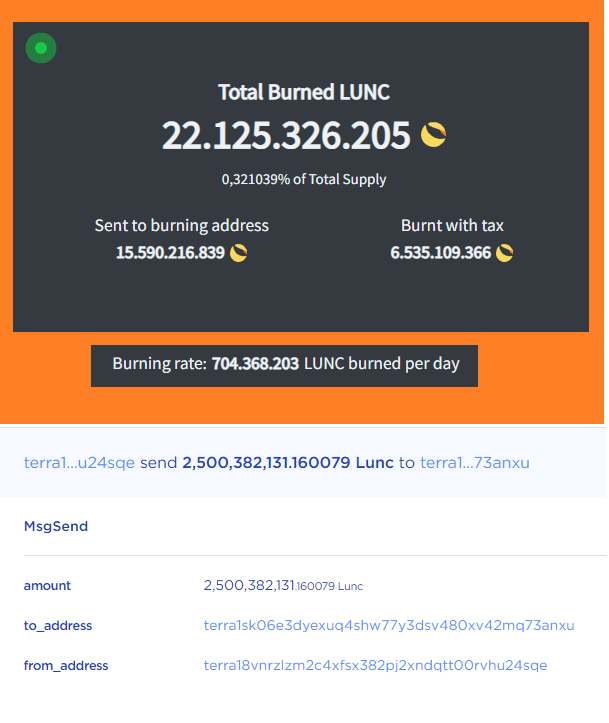Open recipient link terra1...73anxu
Screen dimensions: 609x723
tap(475, 462)
